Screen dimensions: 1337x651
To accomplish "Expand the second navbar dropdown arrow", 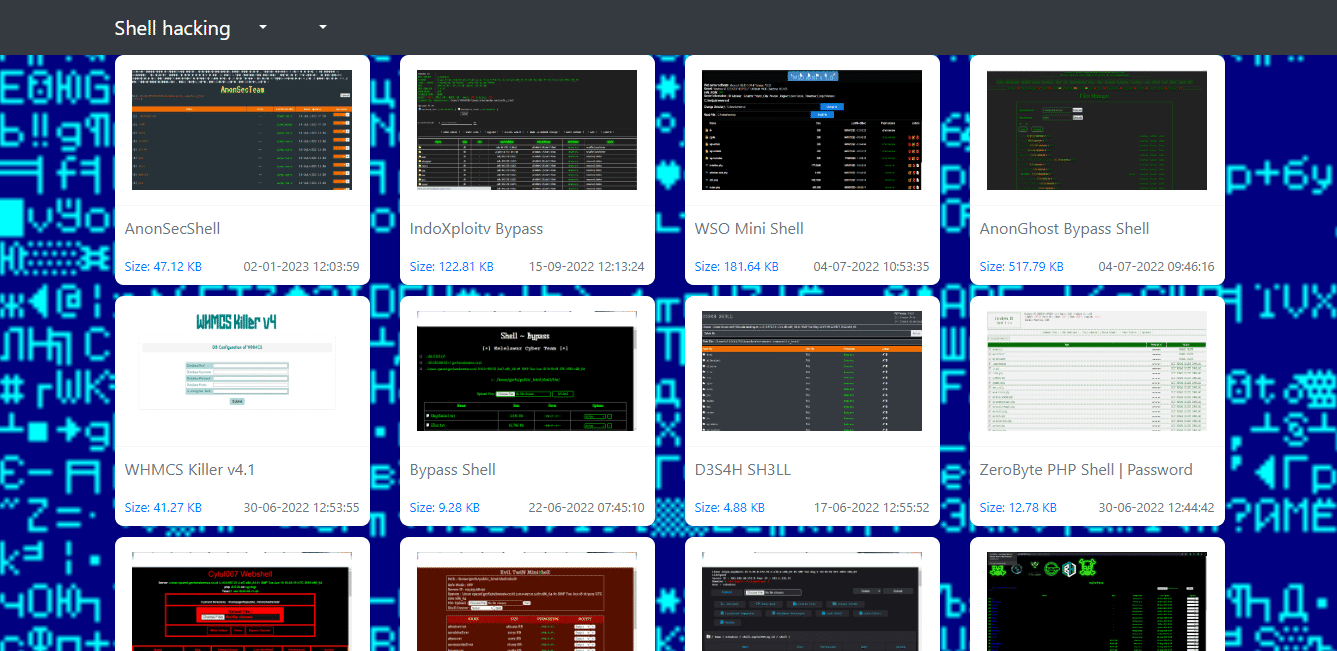I will click(323, 27).
